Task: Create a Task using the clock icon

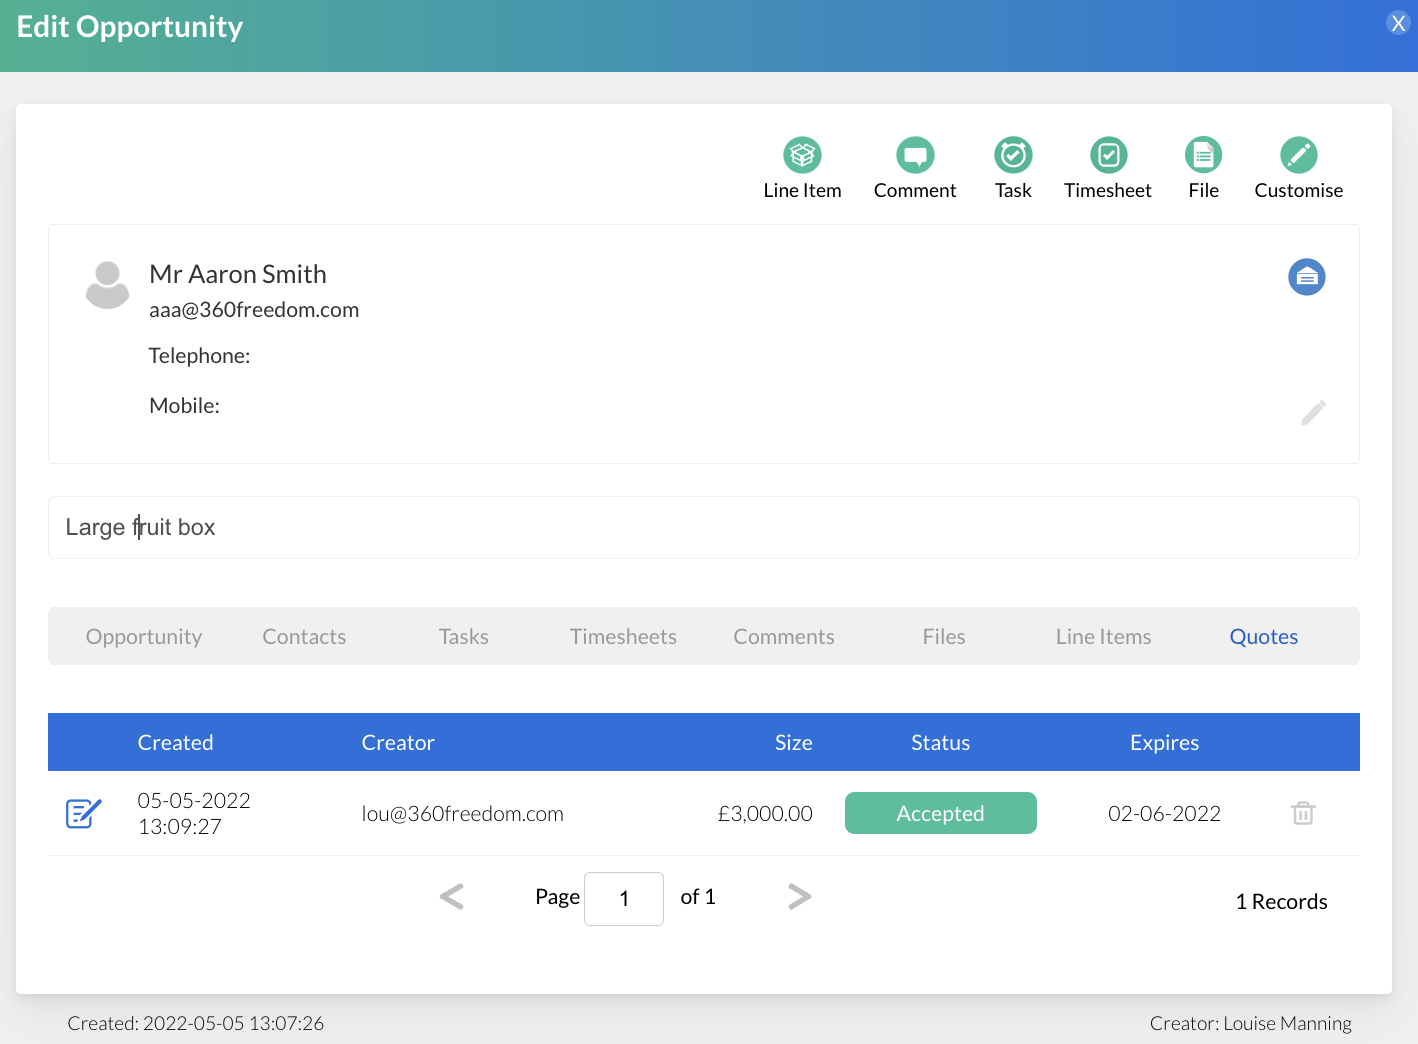Action: point(1012,156)
